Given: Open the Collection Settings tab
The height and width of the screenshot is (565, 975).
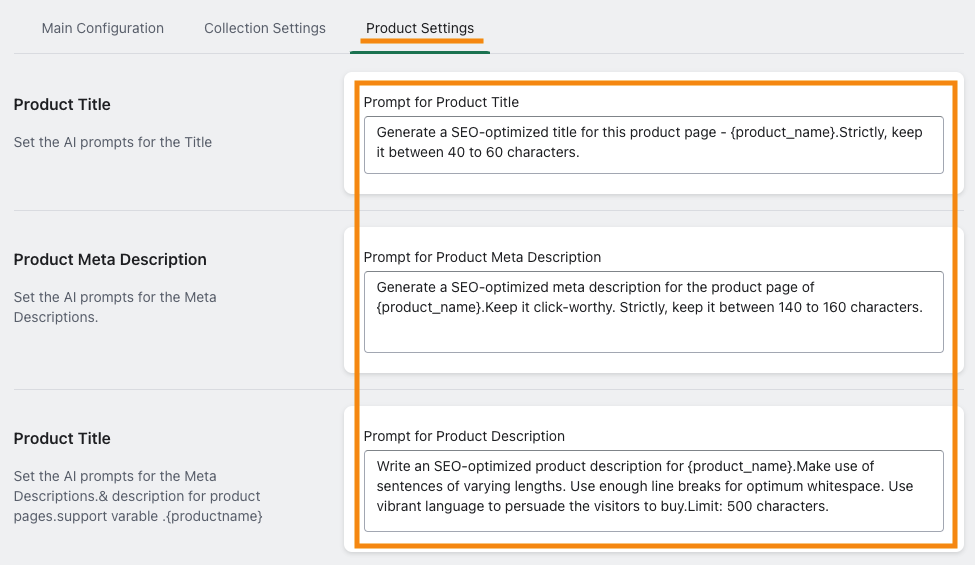Looking at the screenshot, I should pos(265,28).
